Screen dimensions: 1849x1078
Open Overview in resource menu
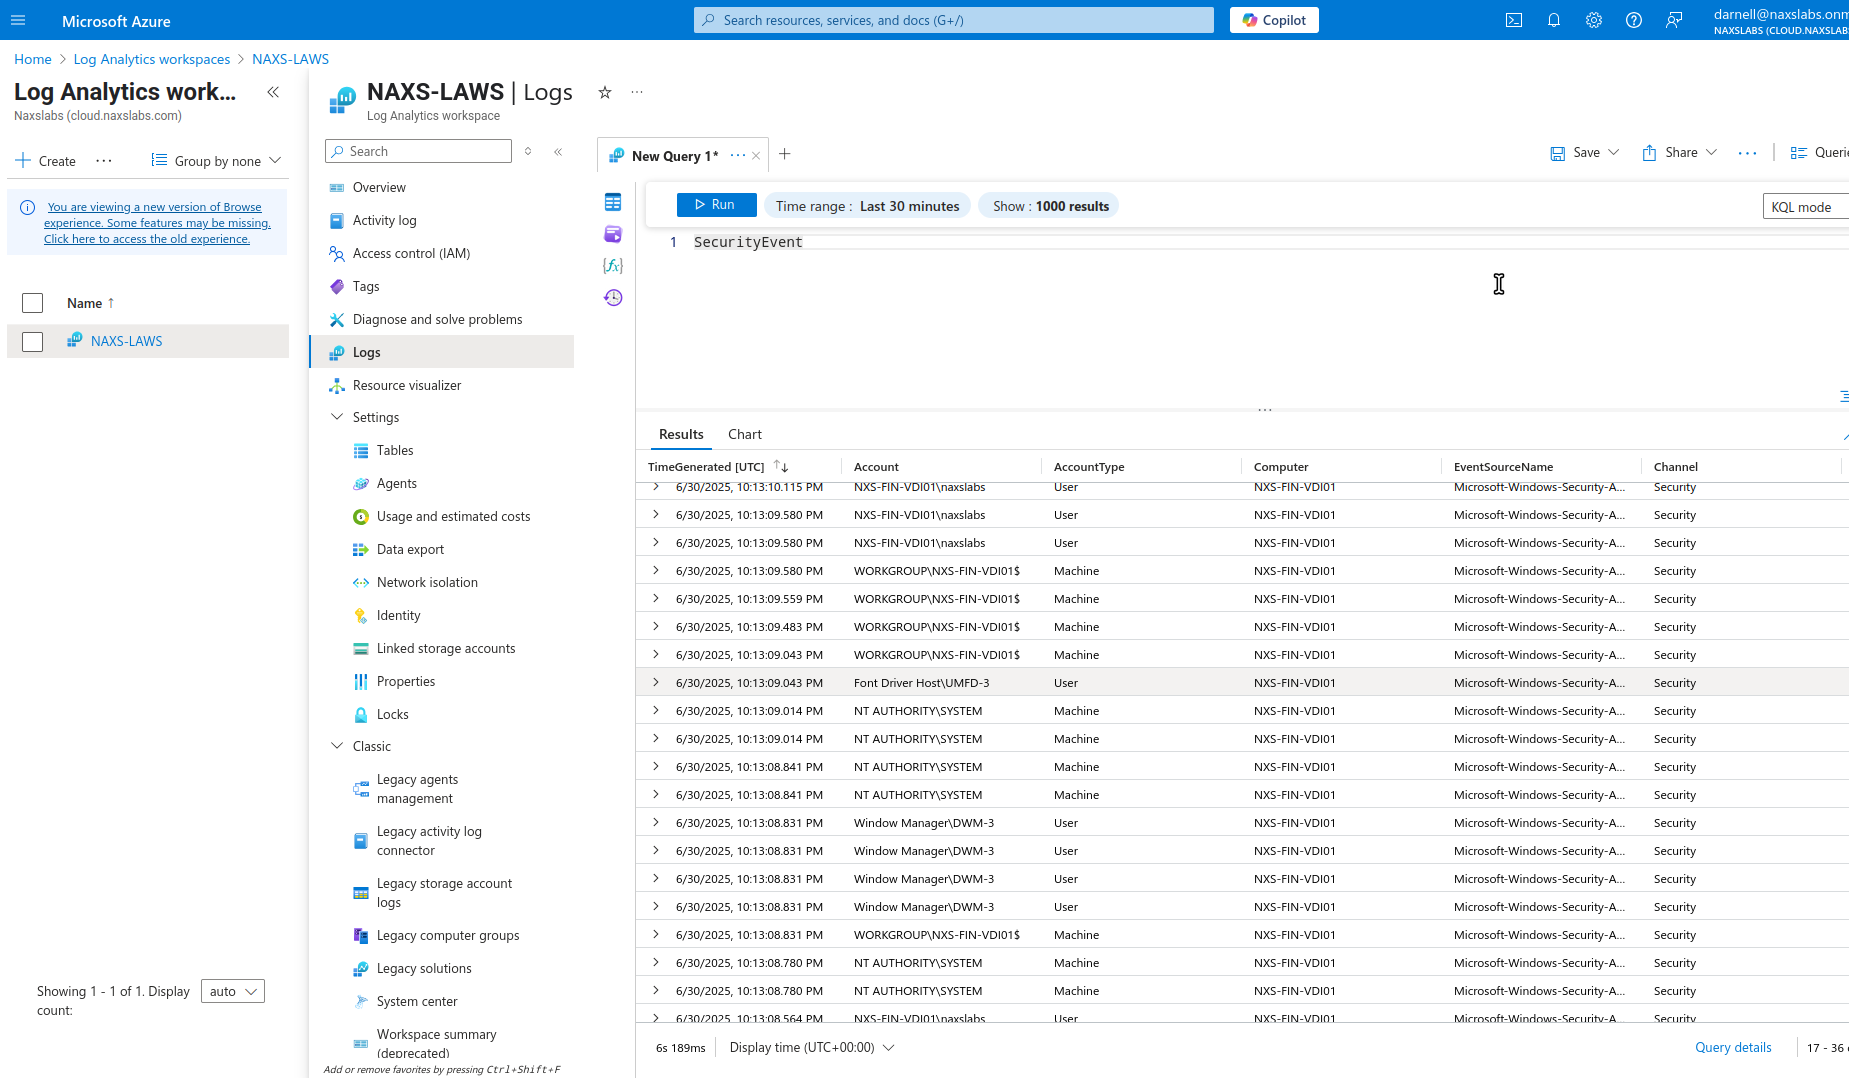click(379, 187)
